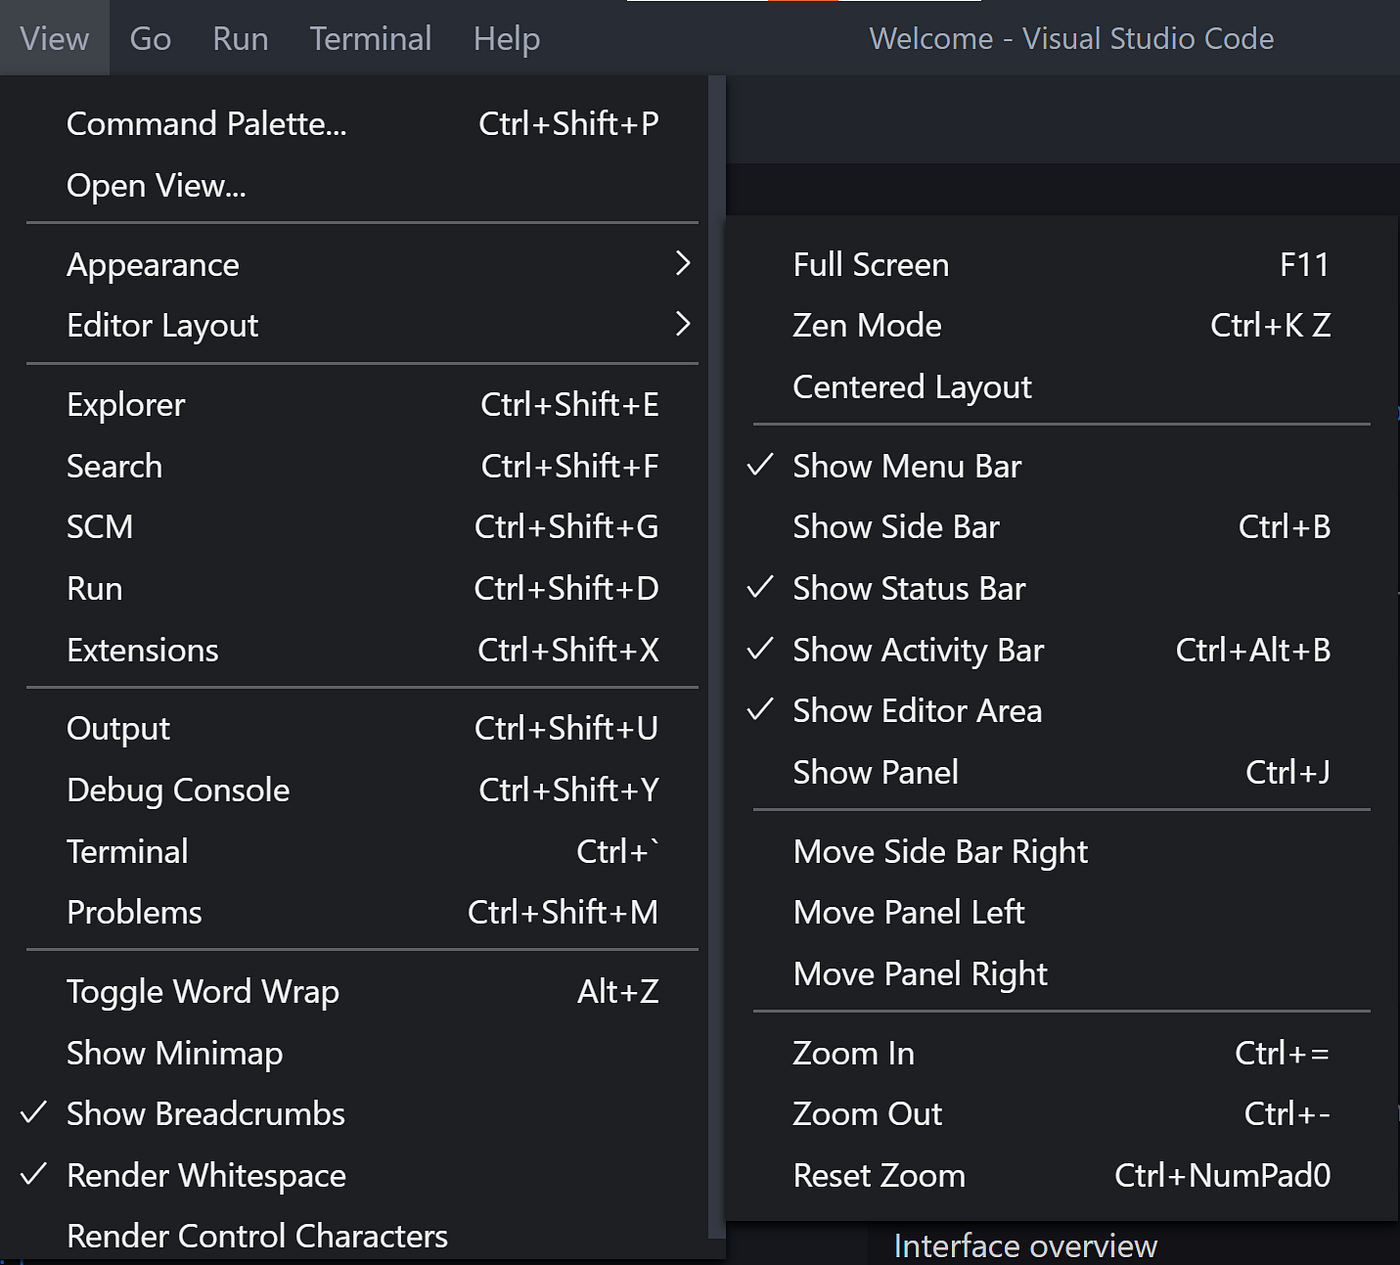Screen dimensions: 1400x1265
Task: Click the Interface overview link
Action: [x=1025, y=1246]
